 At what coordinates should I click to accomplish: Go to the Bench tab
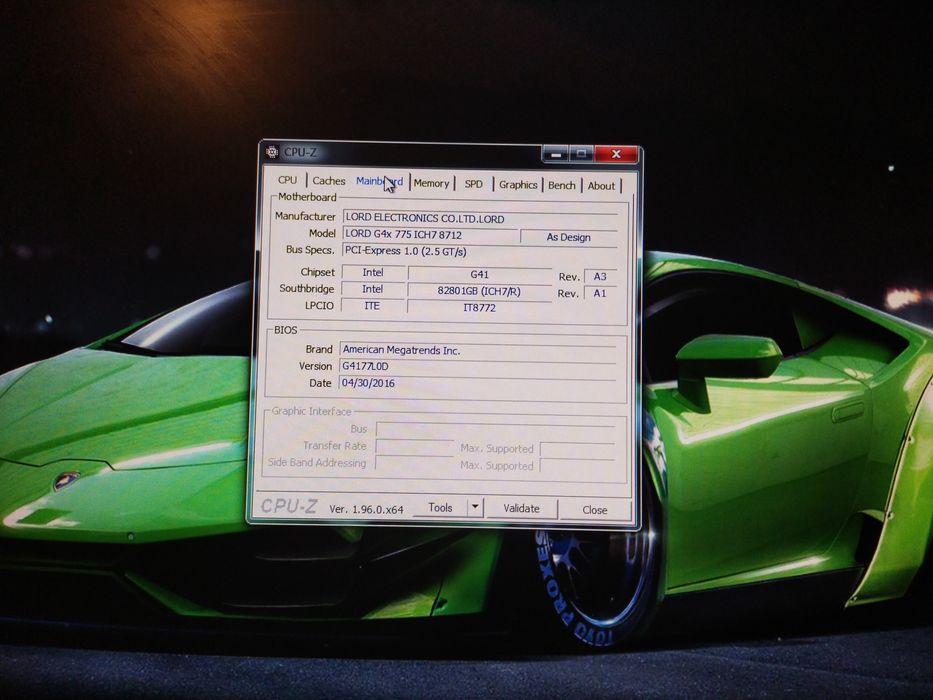[x=562, y=185]
